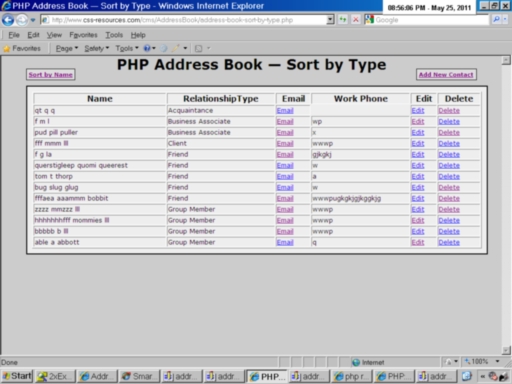The height and width of the screenshot is (384, 512).
Task: Click the browser Back arrow button
Action: [8, 20]
